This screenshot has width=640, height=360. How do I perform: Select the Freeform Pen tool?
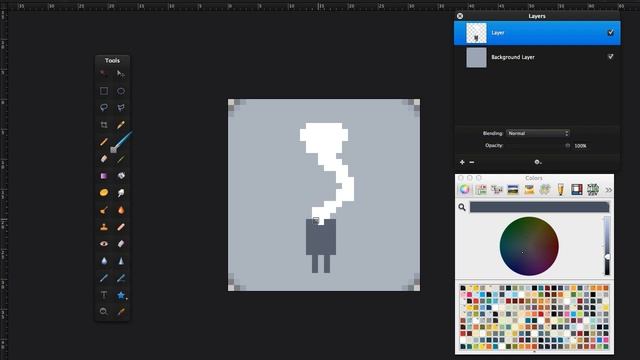pyautogui.click(x=121, y=278)
